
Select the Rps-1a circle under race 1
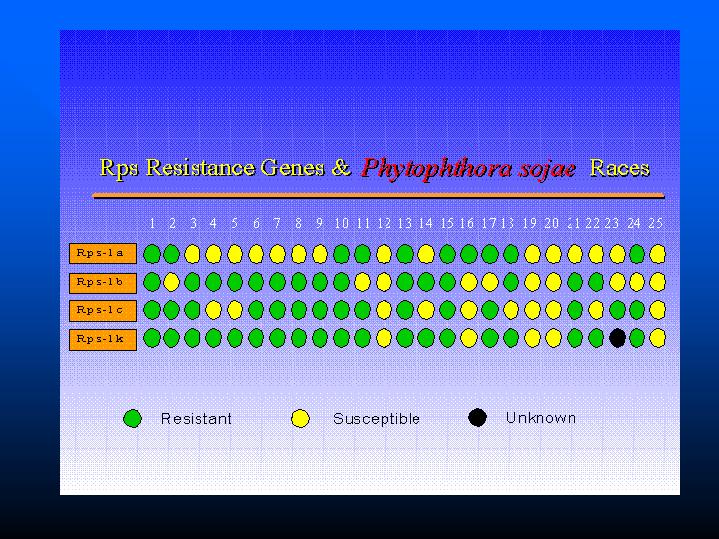tap(151, 254)
